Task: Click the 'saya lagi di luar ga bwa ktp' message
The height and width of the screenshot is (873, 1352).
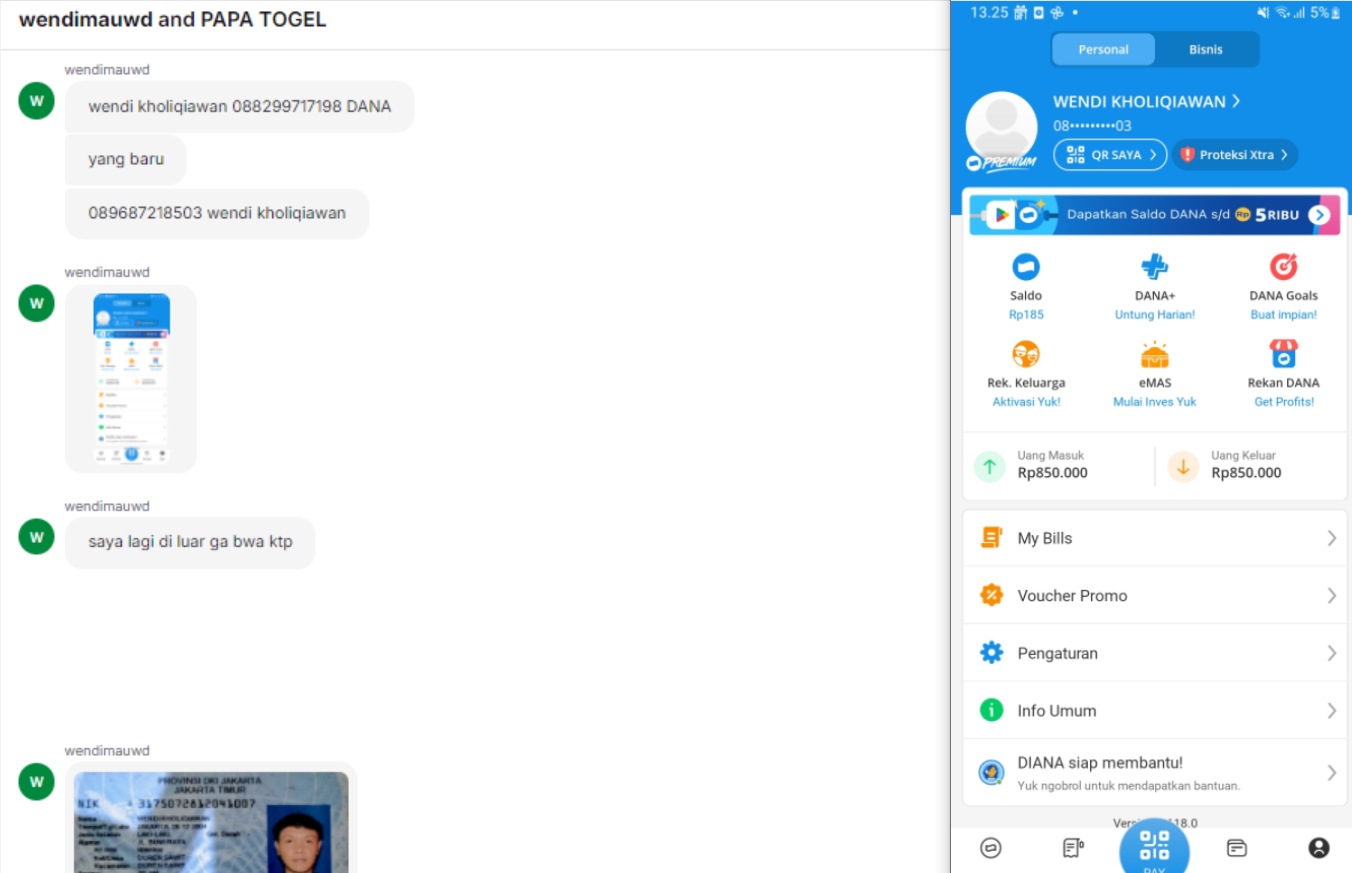Action: (x=190, y=543)
